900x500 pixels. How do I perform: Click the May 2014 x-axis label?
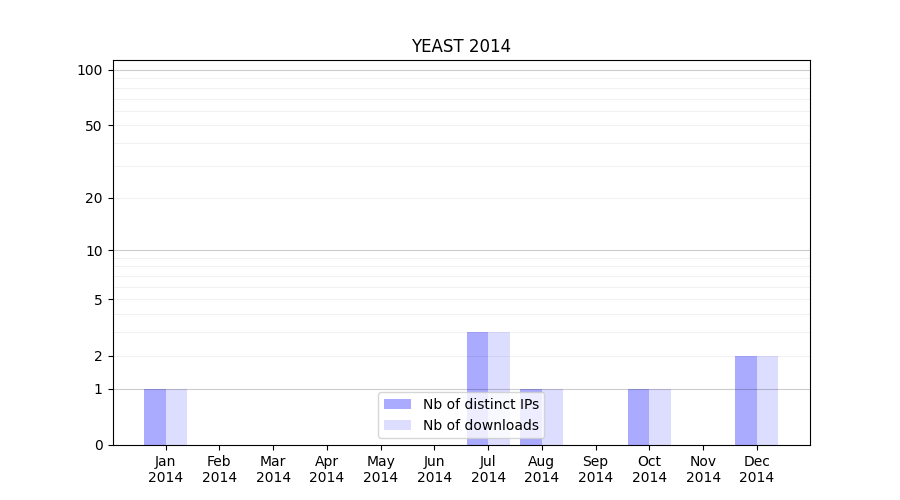pos(380,469)
